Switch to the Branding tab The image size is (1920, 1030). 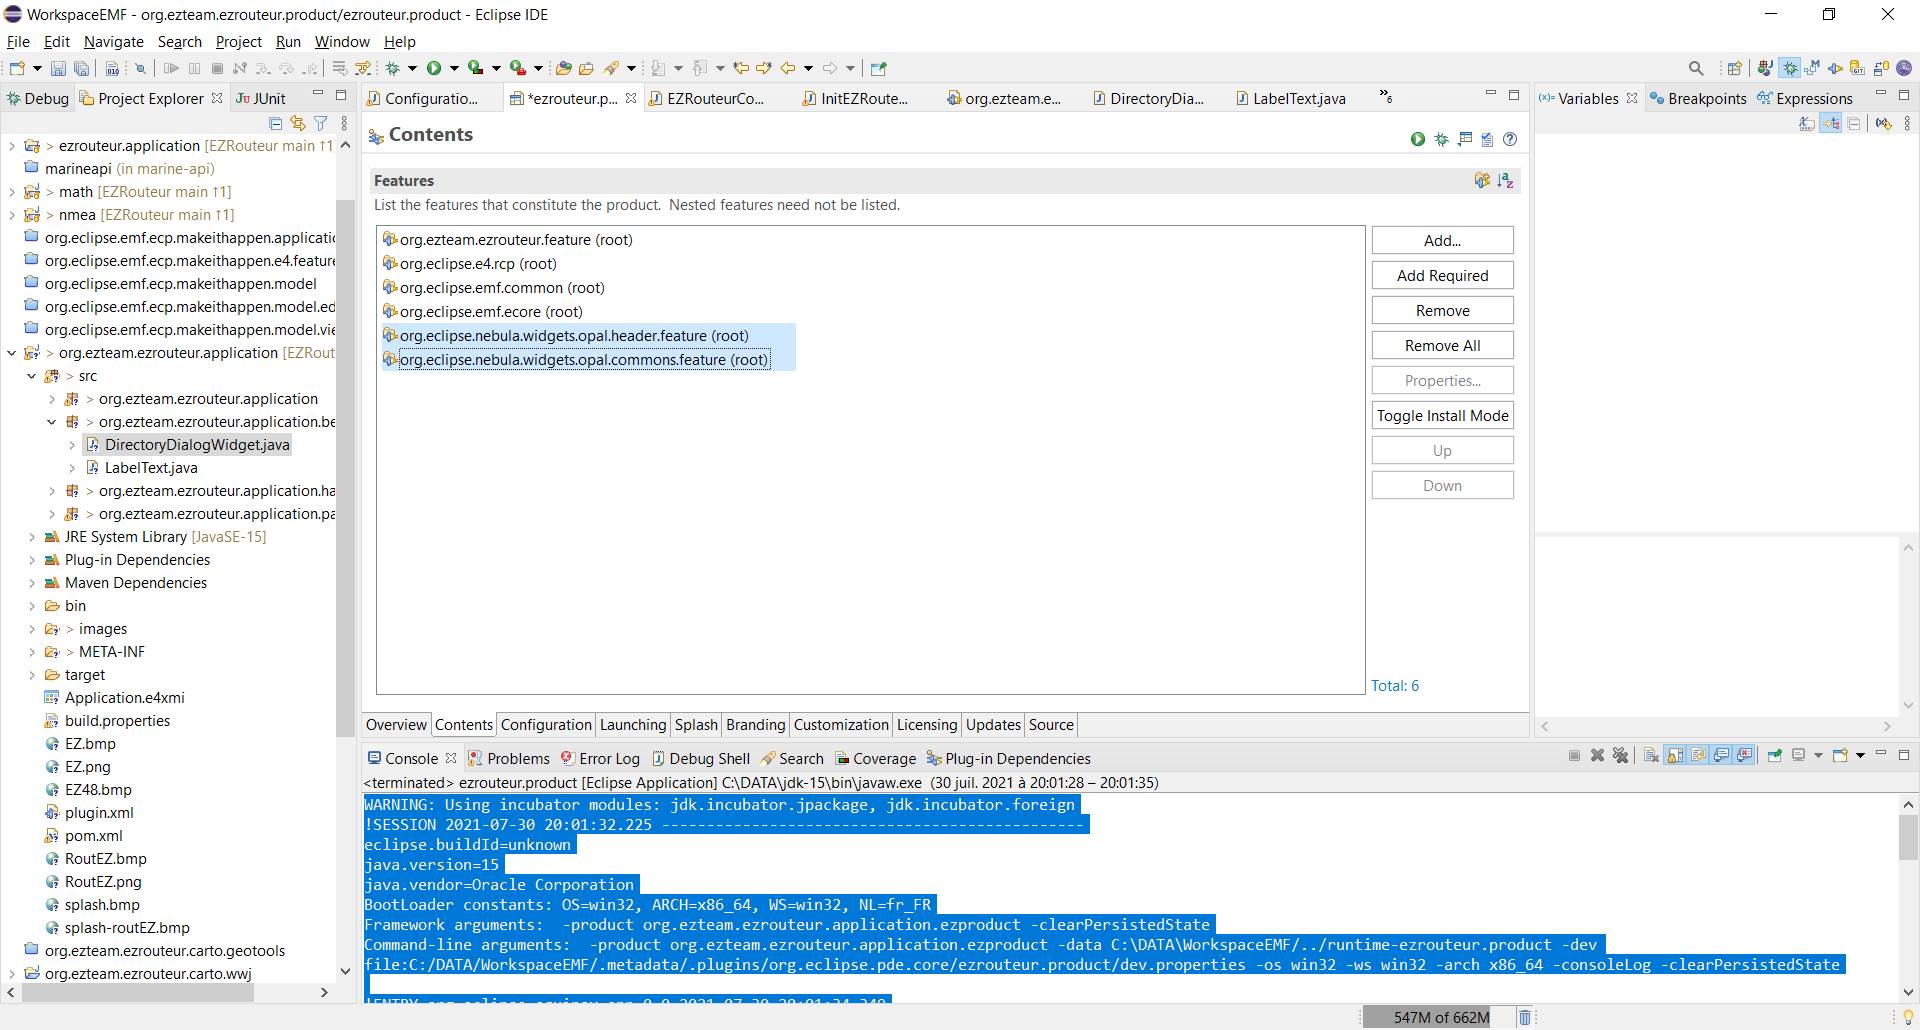[x=755, y=725]
